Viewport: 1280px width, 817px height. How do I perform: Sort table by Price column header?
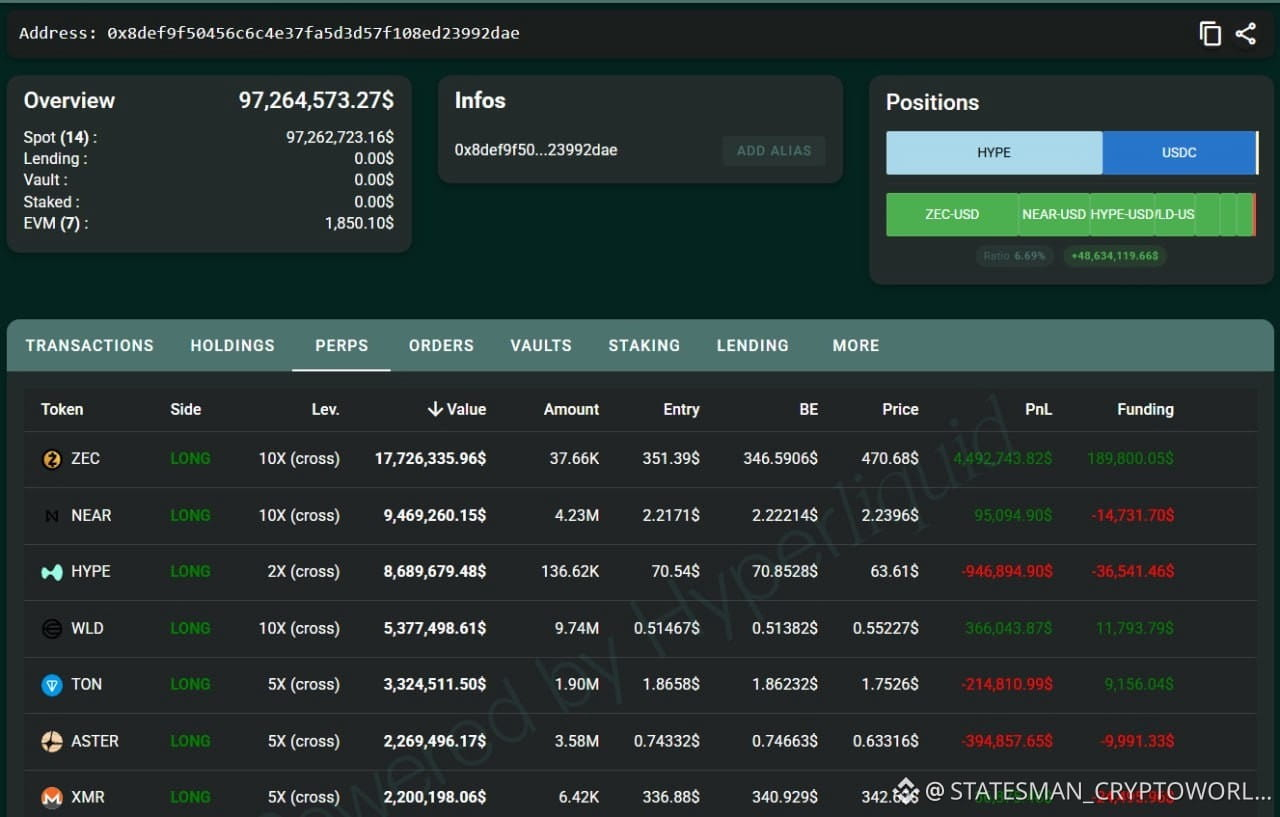pyautogui.click(x=900, y=409)
